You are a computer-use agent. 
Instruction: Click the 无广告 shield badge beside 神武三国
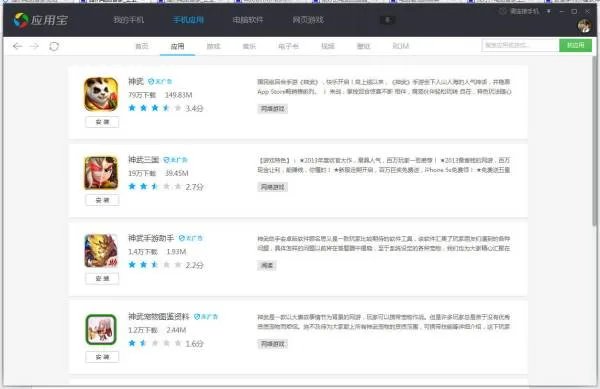pyautogui.click(x=175, y=160)
